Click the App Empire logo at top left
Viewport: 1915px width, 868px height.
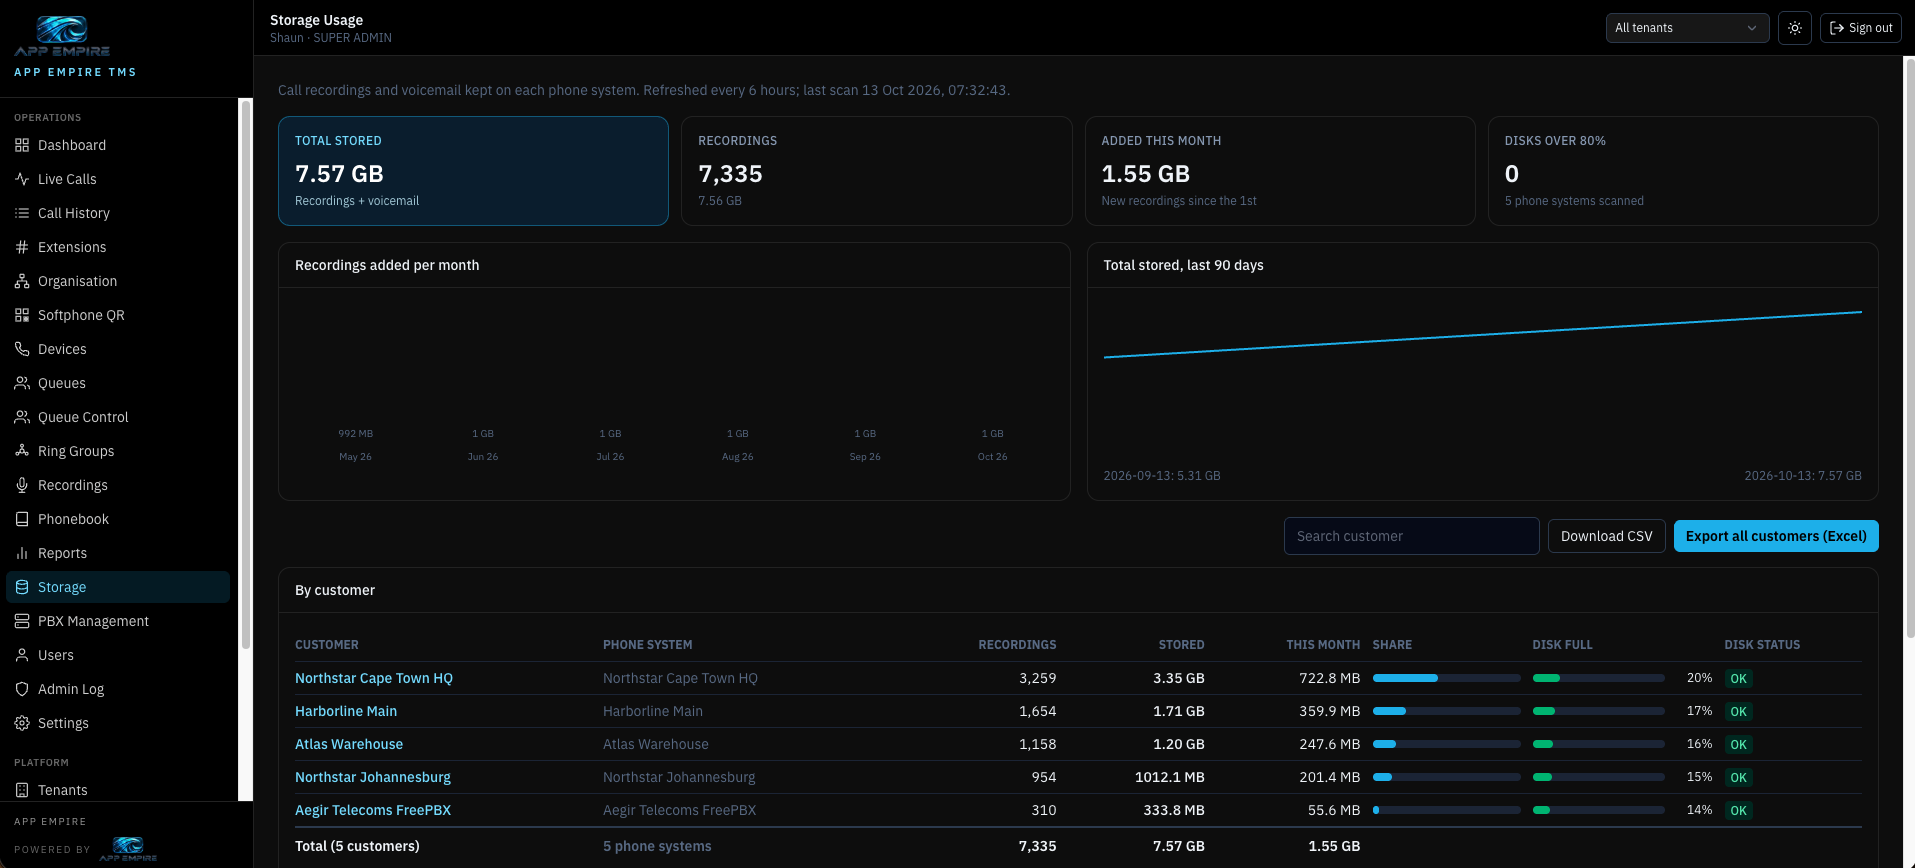62,36
